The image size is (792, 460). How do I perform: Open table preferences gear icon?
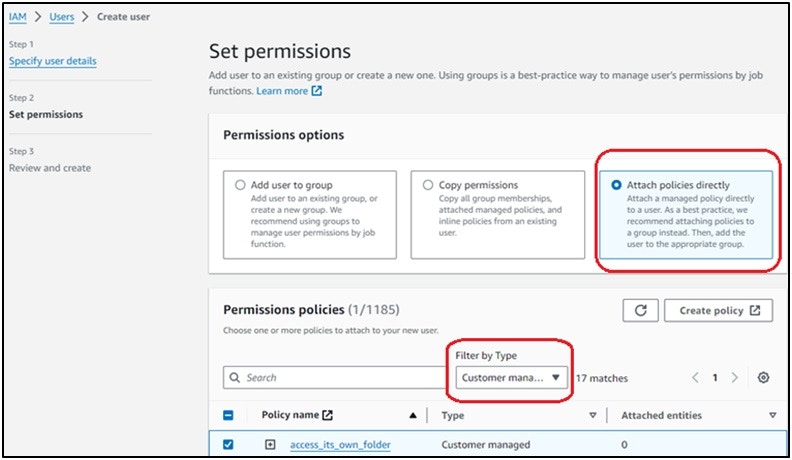pyautogui.click(x=763, y=377)
